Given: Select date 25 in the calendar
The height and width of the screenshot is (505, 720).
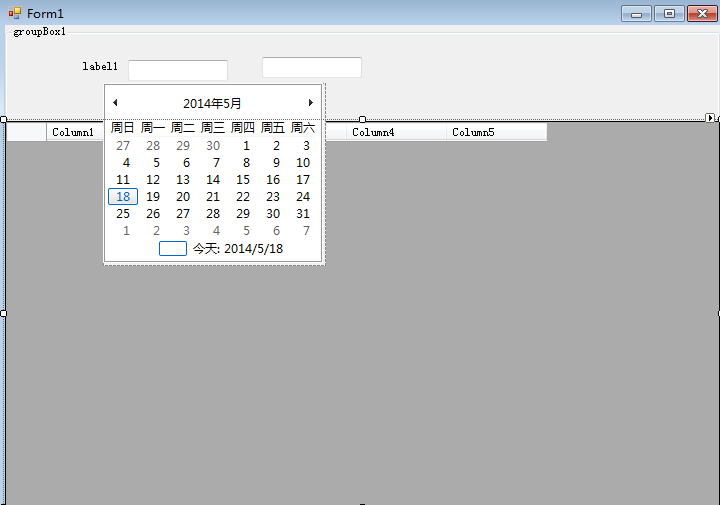Looking at the screenshot, I should click(123, 213).
